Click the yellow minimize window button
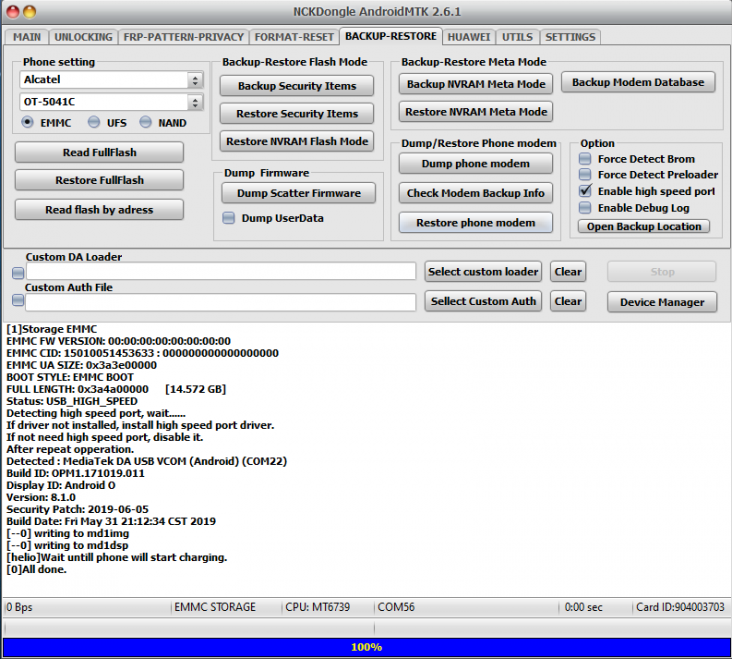Viewport: 732px width, 659px height. [30, 12]
